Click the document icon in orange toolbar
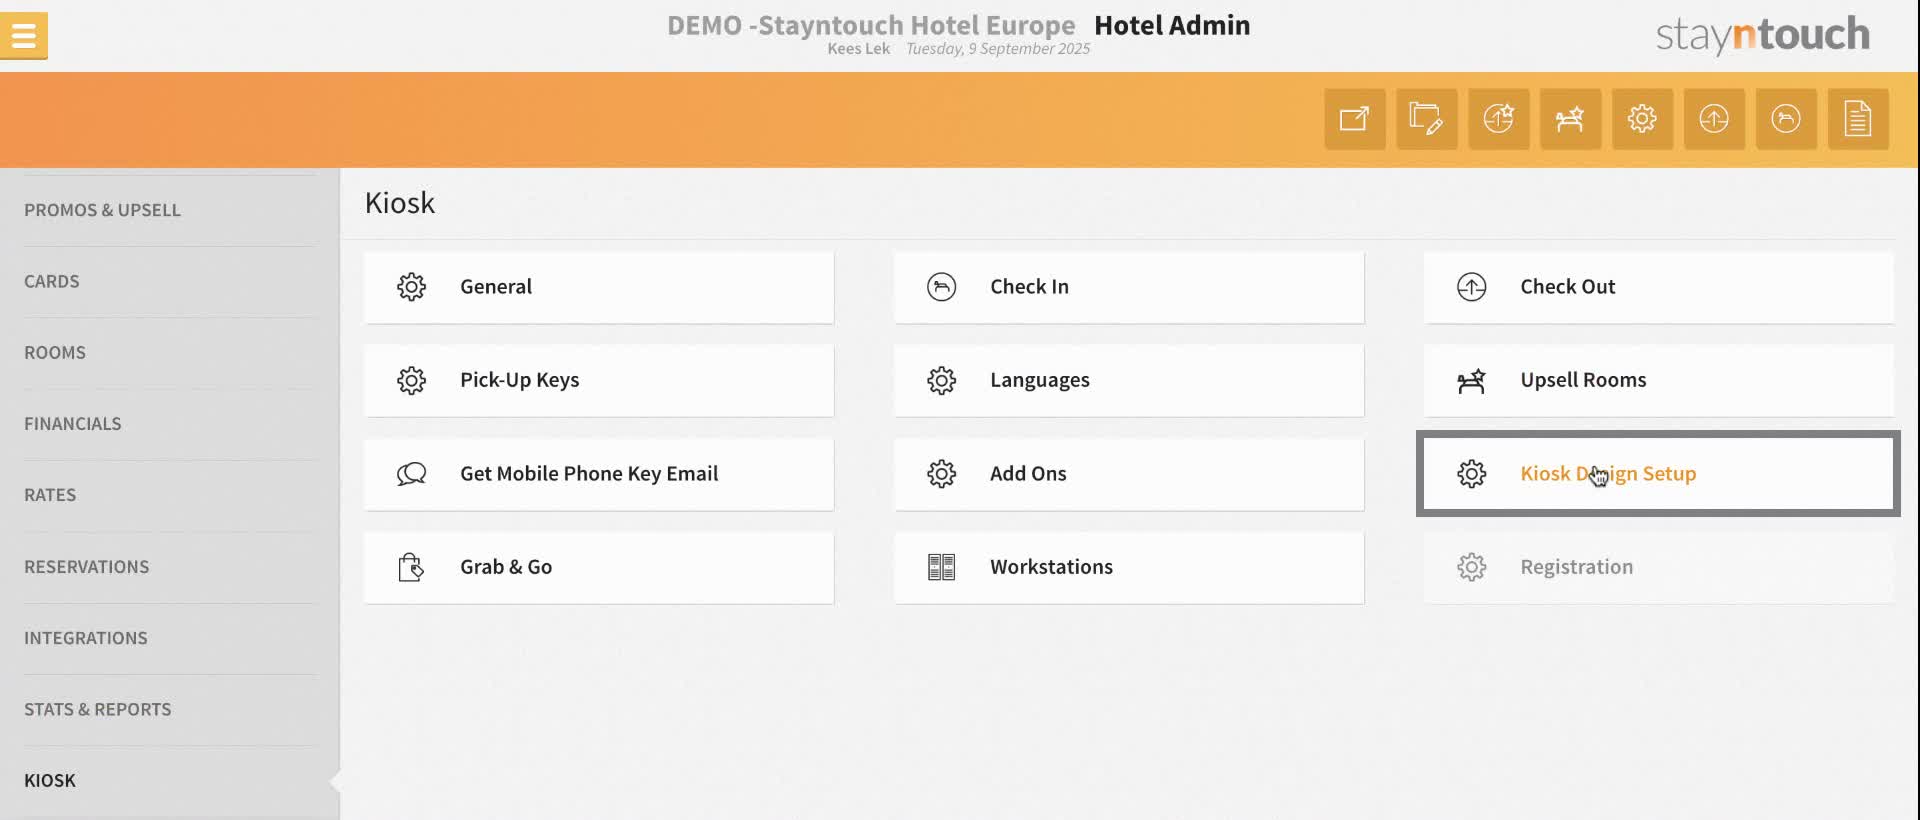Screen dimensions: 1920x820 [1858, 119]
